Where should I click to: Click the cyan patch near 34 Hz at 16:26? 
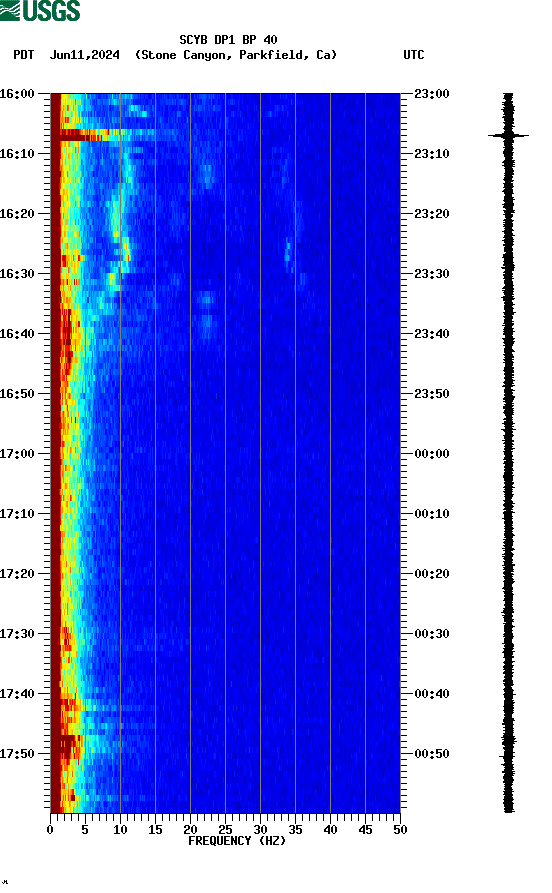click(288, 252)
